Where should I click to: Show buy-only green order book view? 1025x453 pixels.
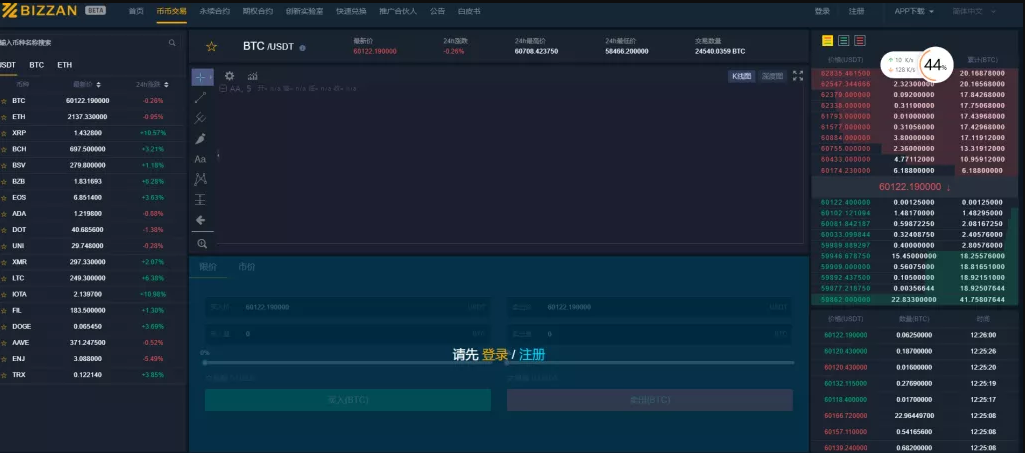844,41
